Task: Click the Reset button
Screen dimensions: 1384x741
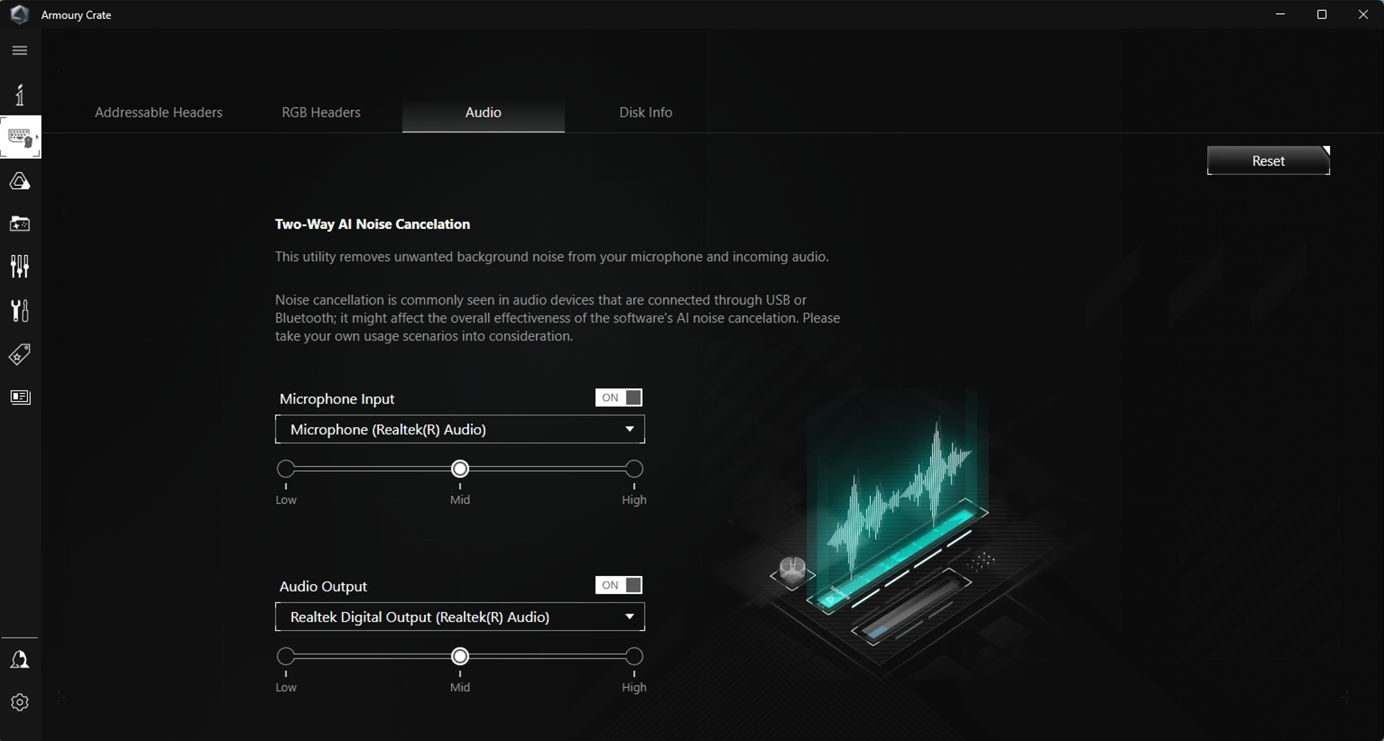Action: coord(1269,160)
